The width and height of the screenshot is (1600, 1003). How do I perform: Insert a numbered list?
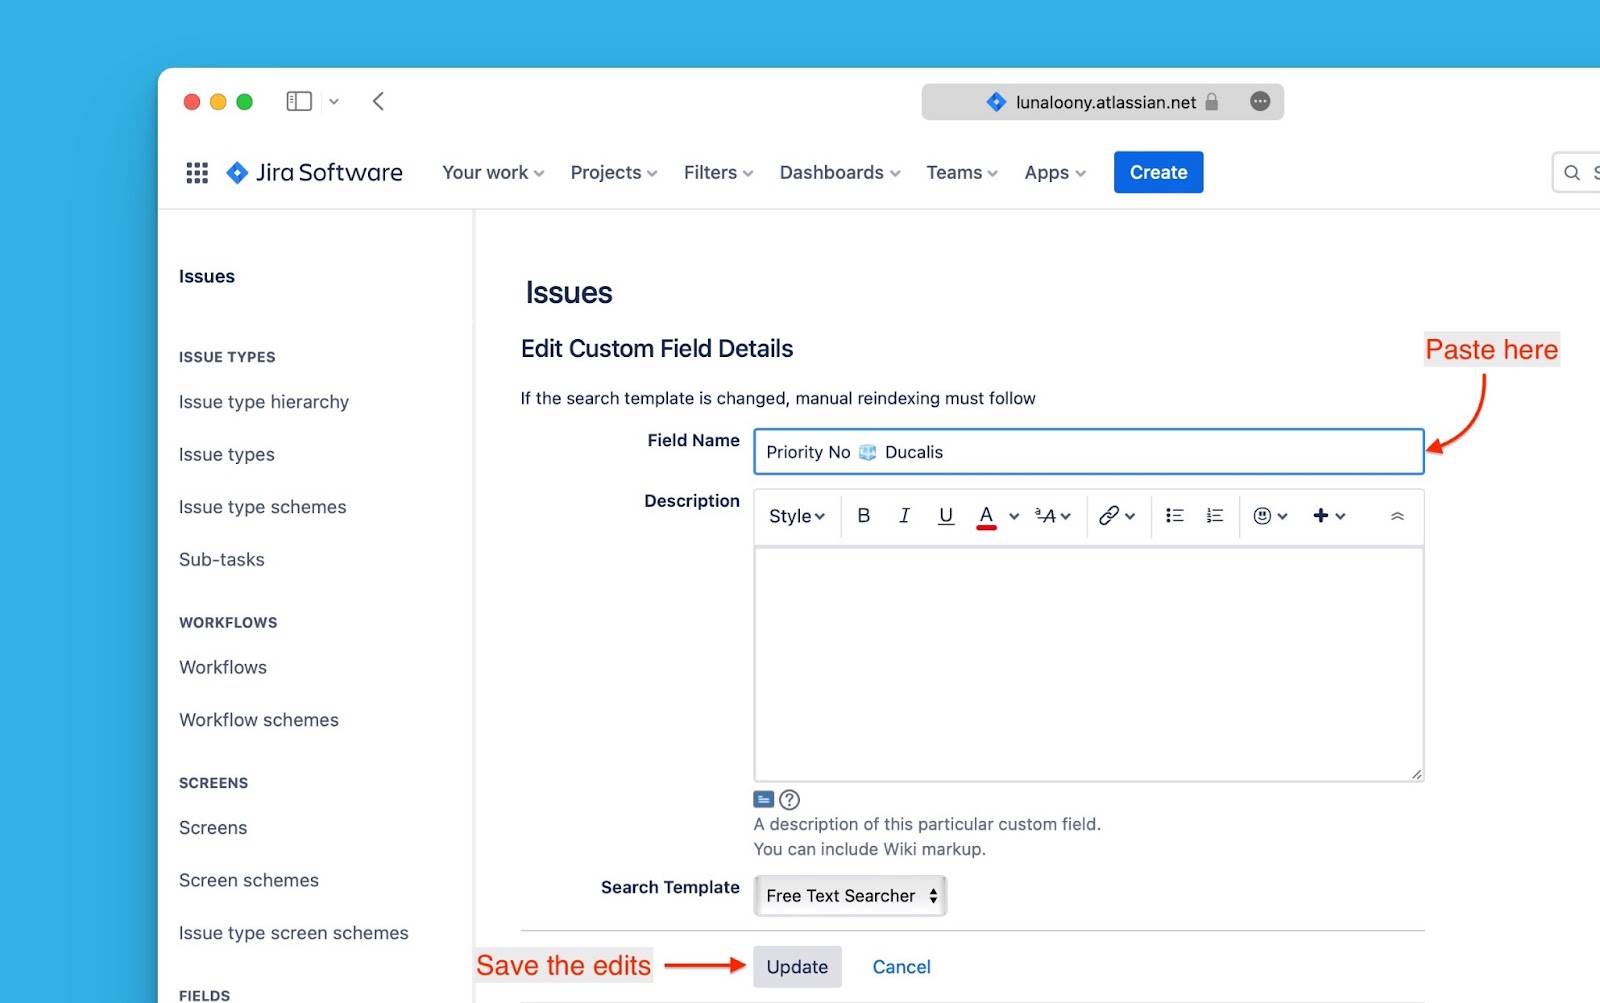pos(1214,516)
